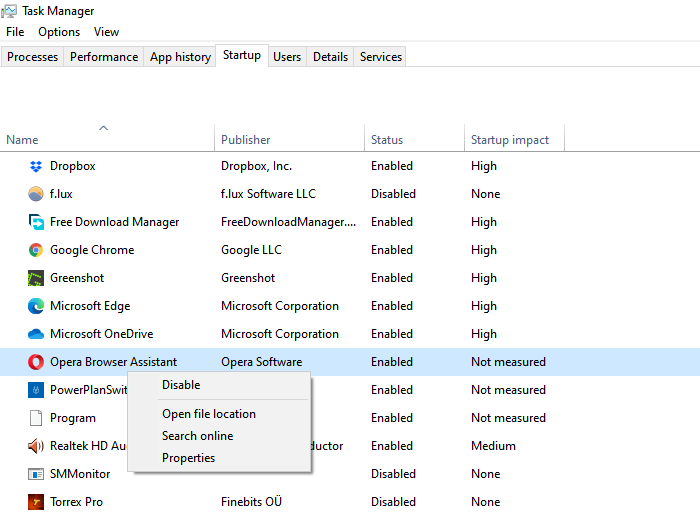The image size is (700, 516).
Task: Click the f.lux Software LLC publisher cell
Action: [x=268, y=194]
